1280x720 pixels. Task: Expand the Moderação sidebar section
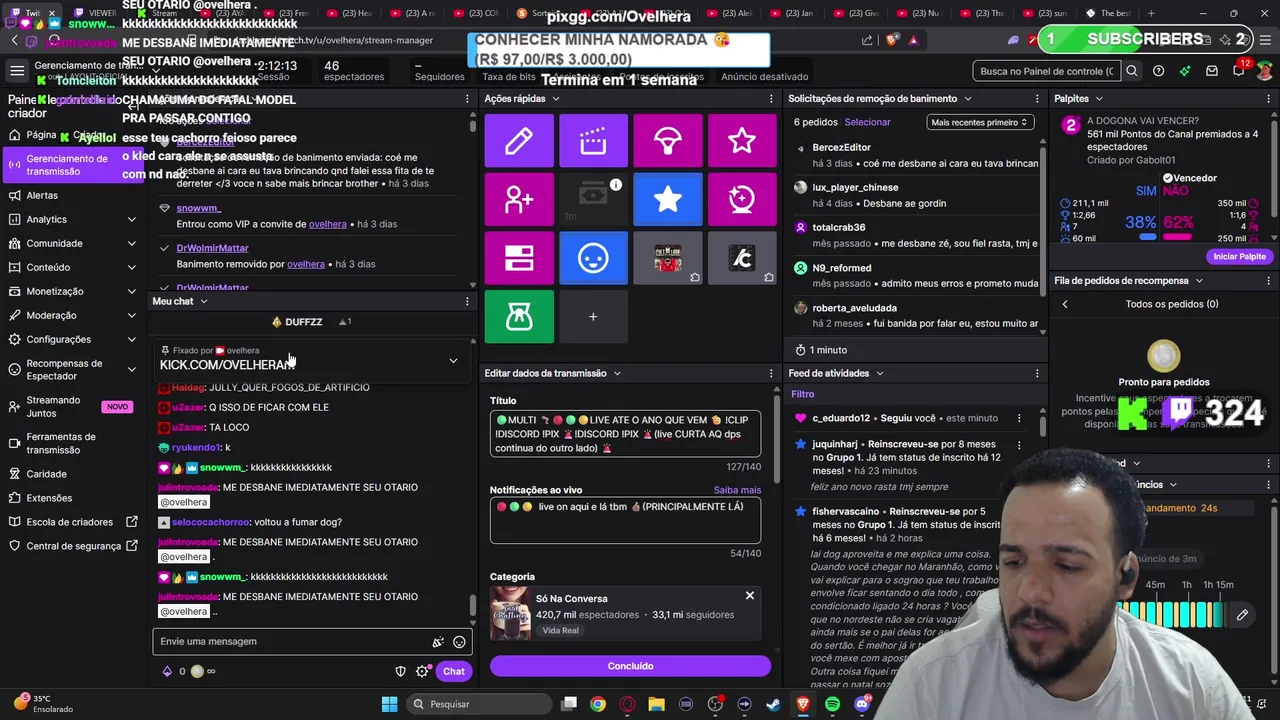point(131,315)
